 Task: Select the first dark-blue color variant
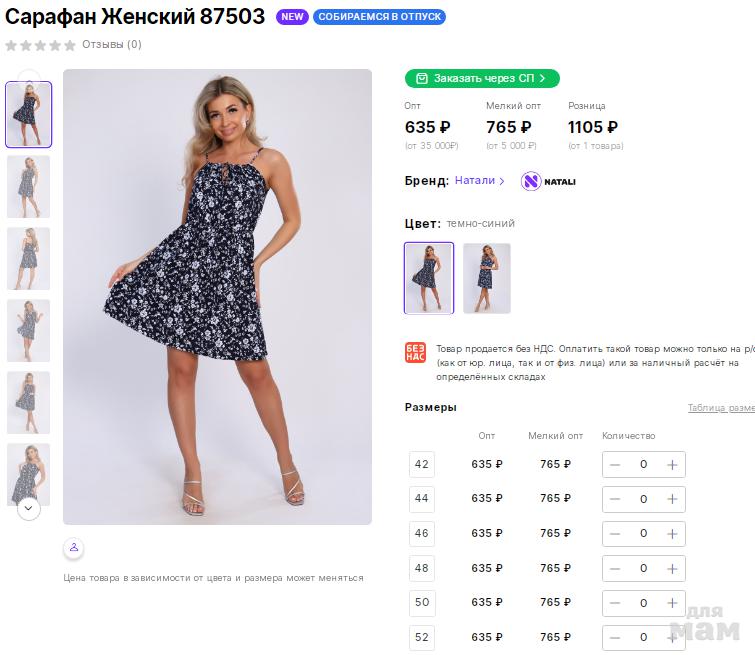(x=429, y=278)
